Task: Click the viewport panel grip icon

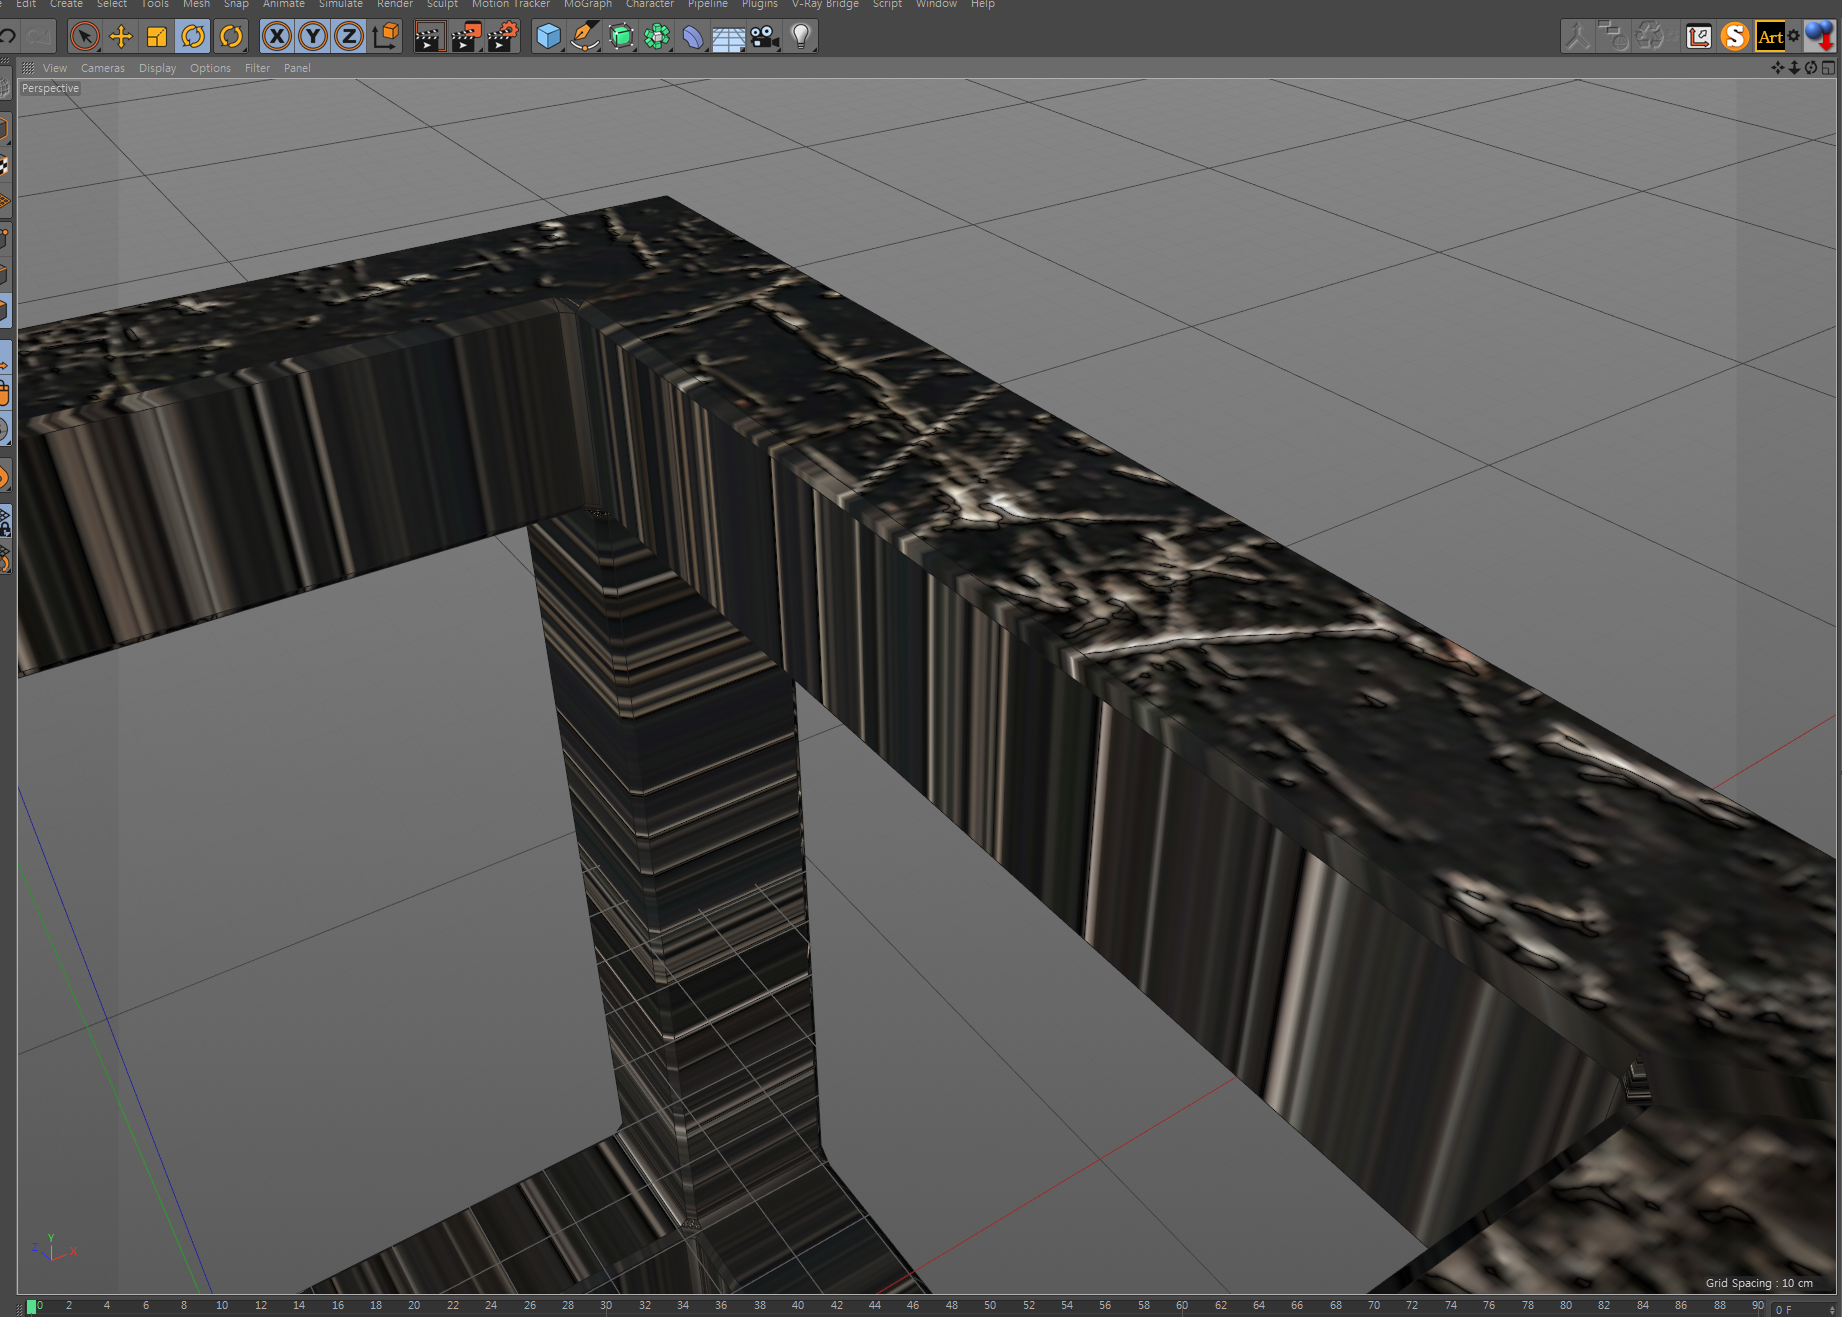Action: 28,68
